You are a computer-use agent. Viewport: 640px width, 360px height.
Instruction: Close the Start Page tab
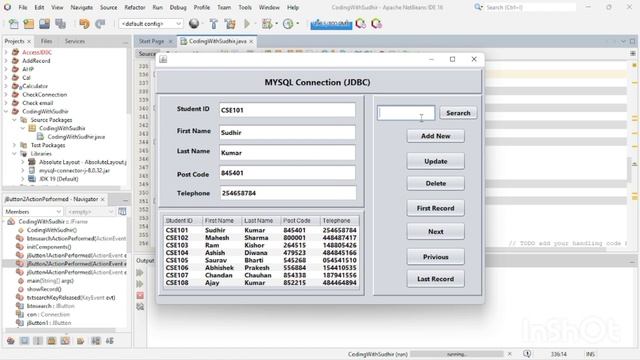[170, 42]
